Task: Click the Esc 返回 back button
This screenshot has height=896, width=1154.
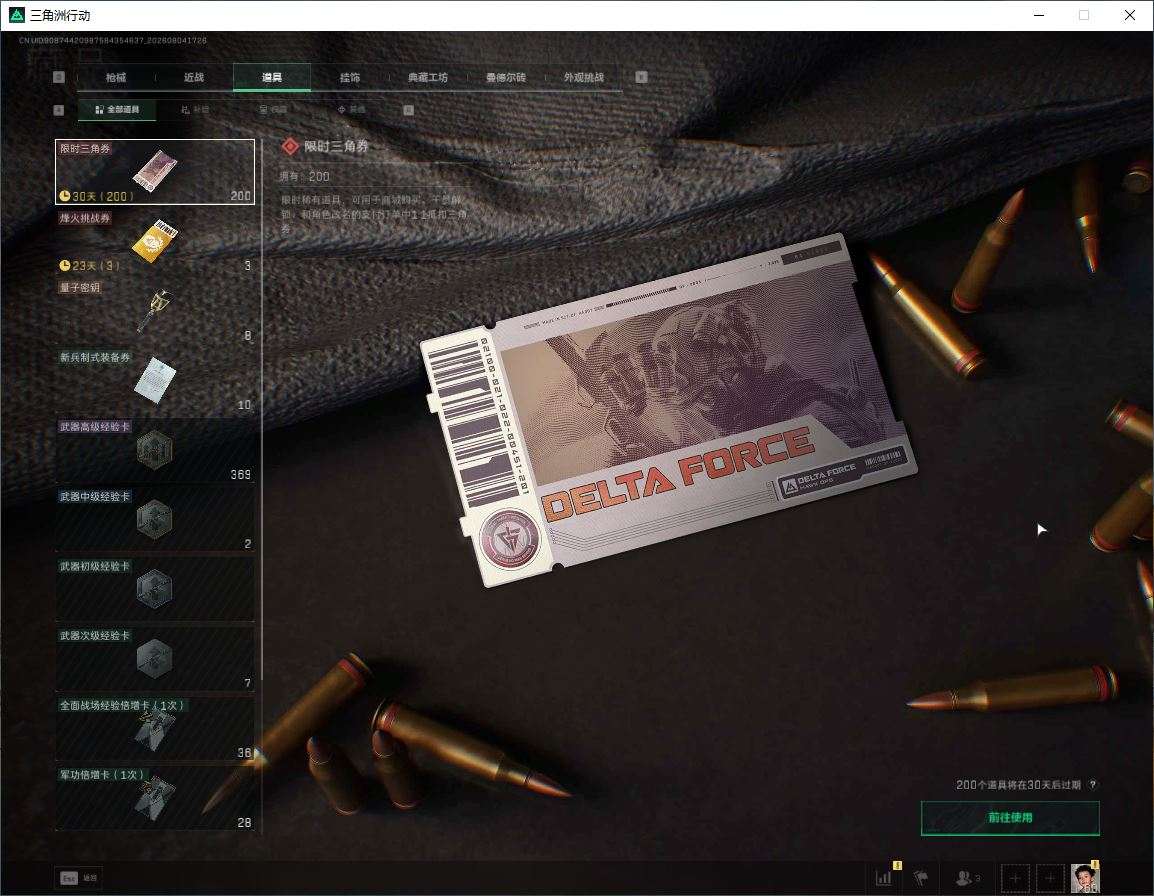Action: point(79,878)
